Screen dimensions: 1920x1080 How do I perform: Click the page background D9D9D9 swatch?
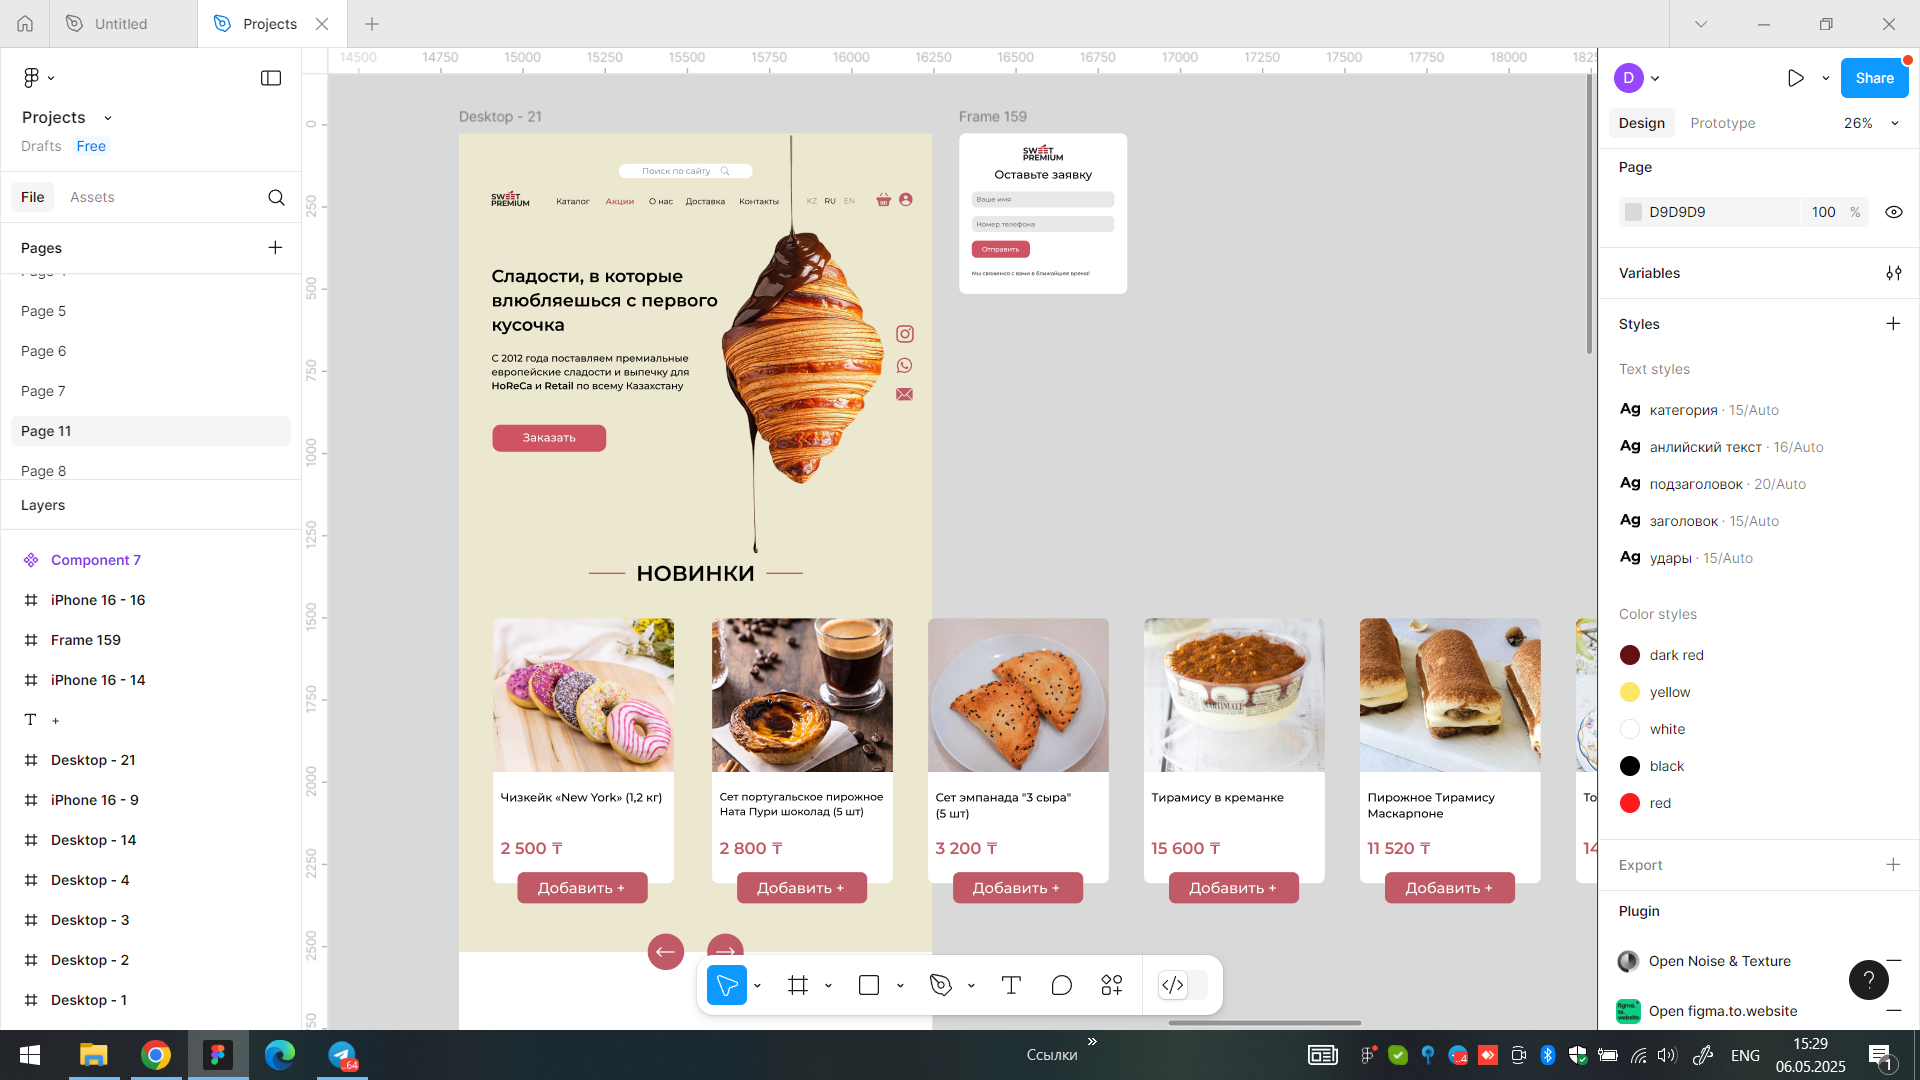pyautogui.click(x=1633, y=212)
